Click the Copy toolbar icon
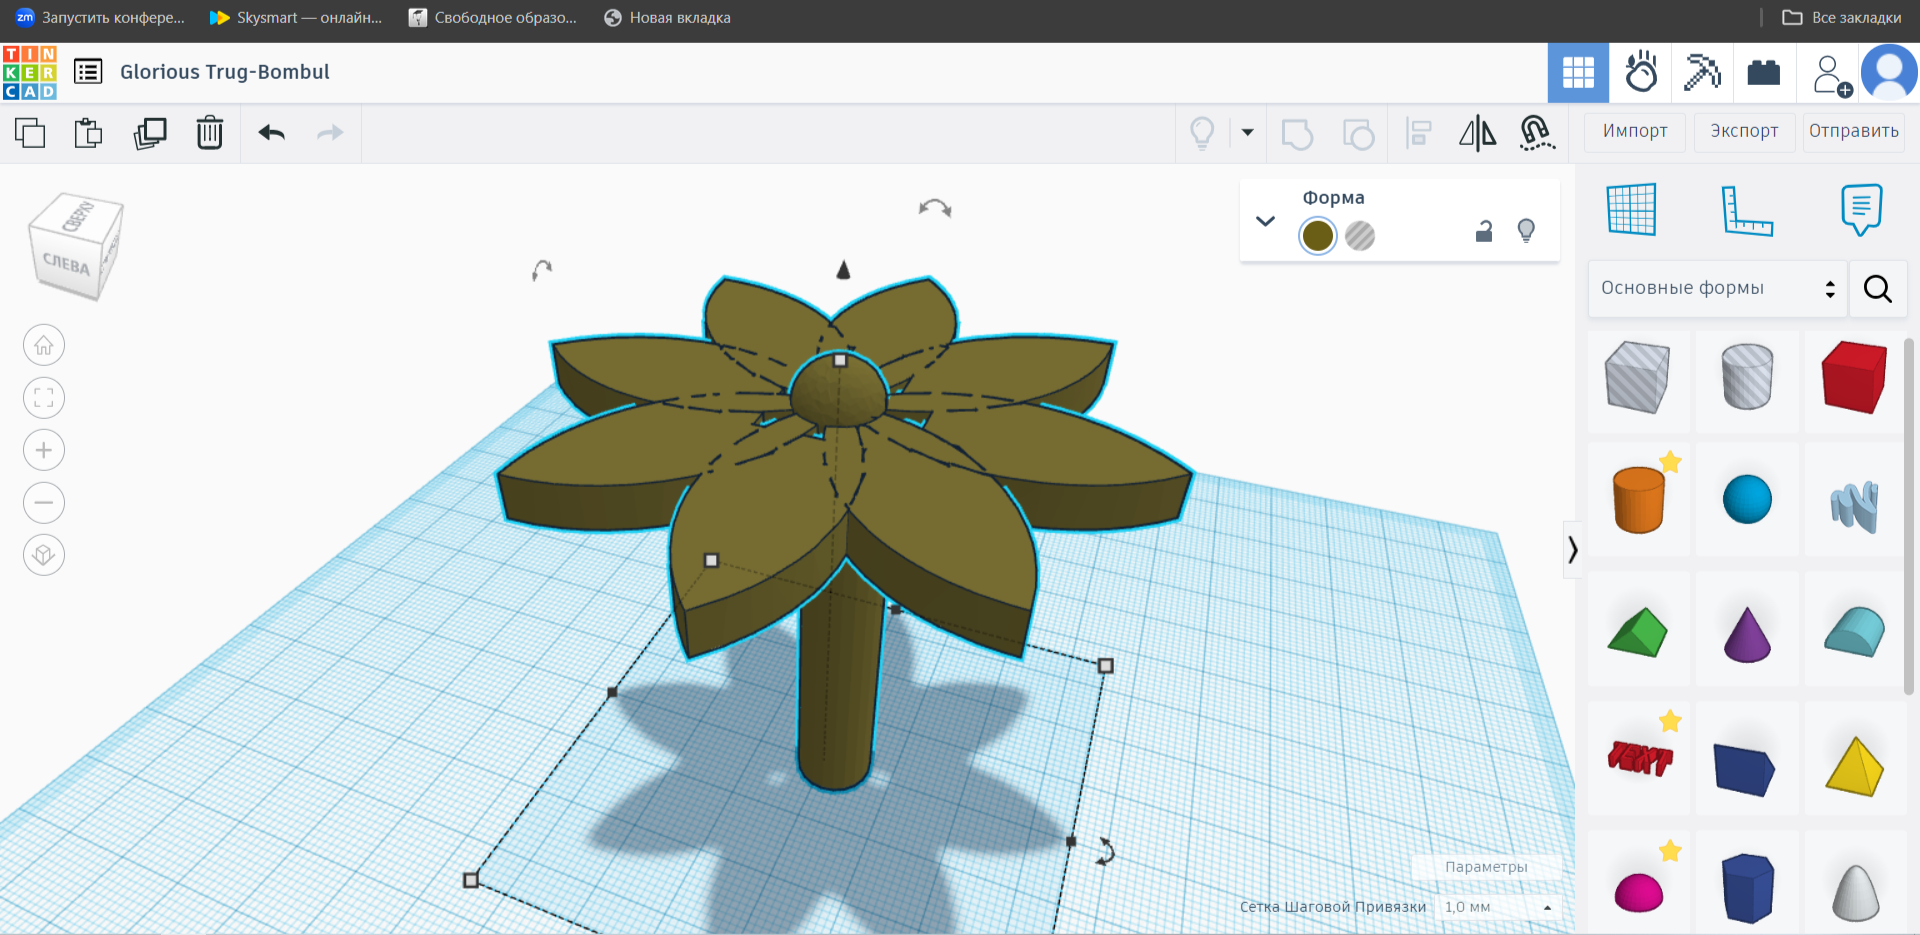This screenshot has width=1920, height=935. (x=30, y=132)
